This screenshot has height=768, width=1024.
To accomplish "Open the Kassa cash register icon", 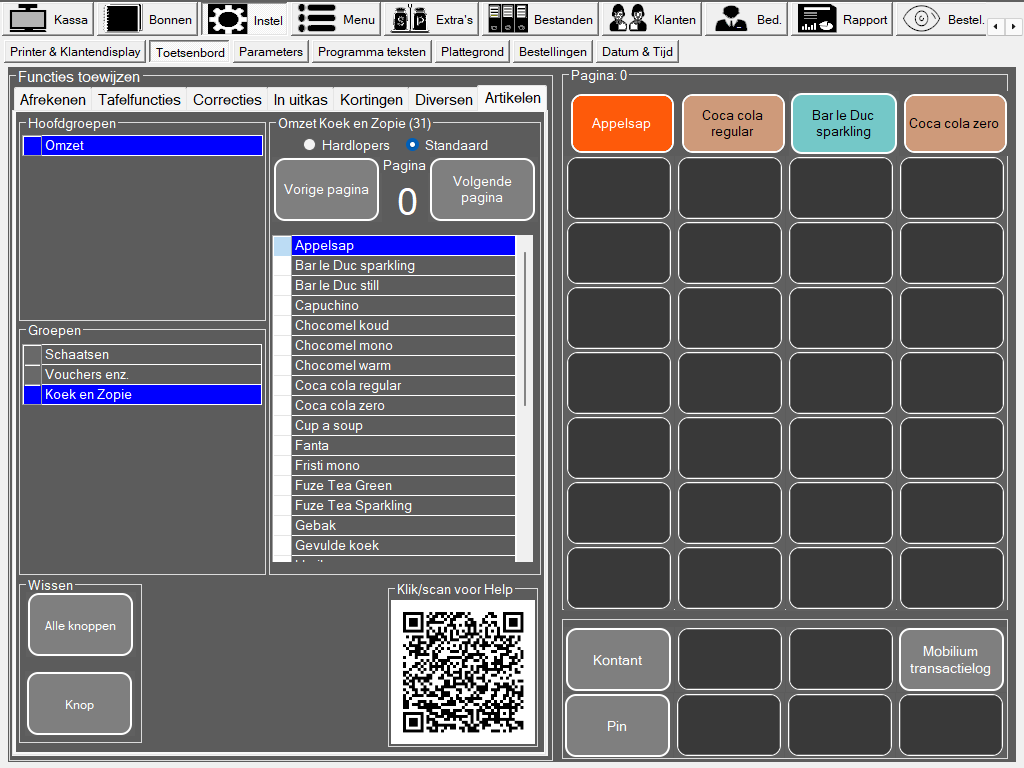I will [29, 19].
